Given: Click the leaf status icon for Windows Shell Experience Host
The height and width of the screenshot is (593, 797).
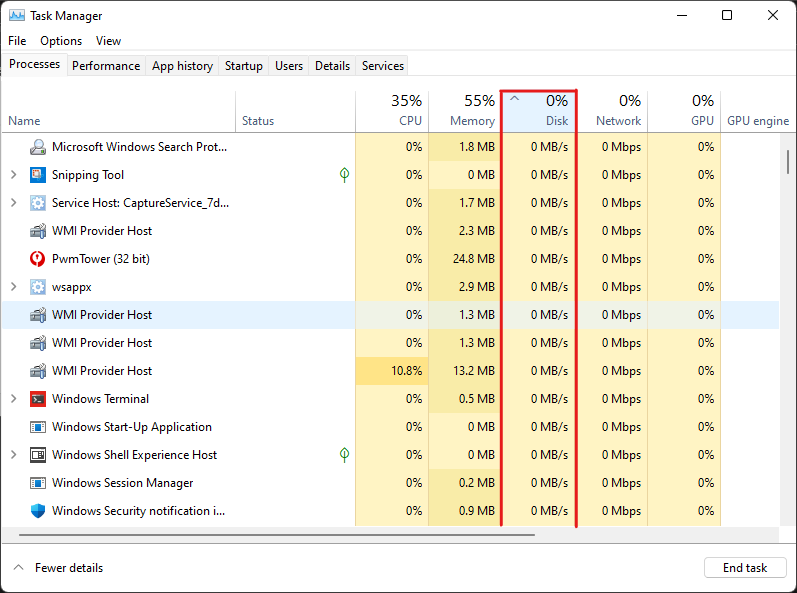Looking at the screenshot, I should click(x=344, y=455).
